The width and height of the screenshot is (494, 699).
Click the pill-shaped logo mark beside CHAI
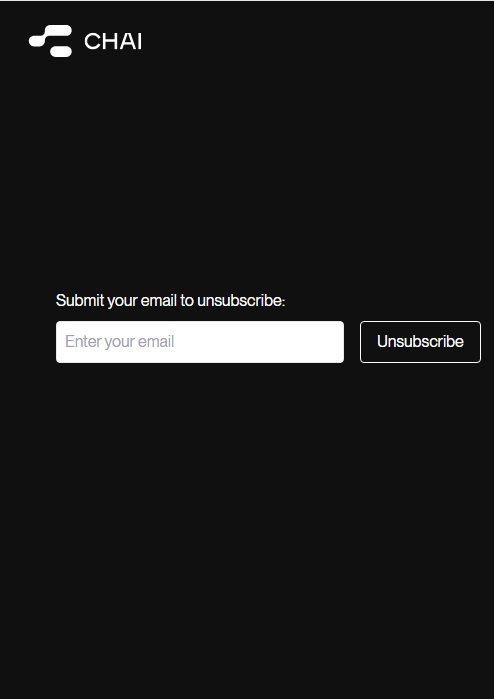50,41
